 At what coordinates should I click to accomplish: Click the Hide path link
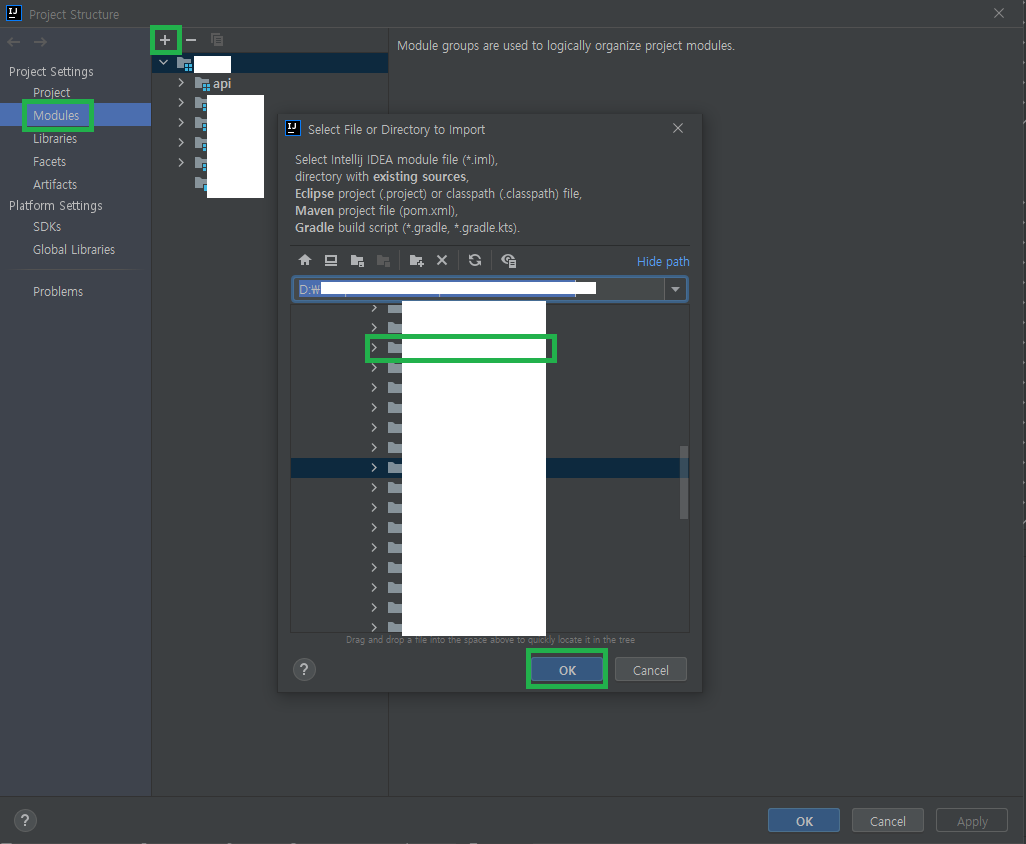coord(663,260)
